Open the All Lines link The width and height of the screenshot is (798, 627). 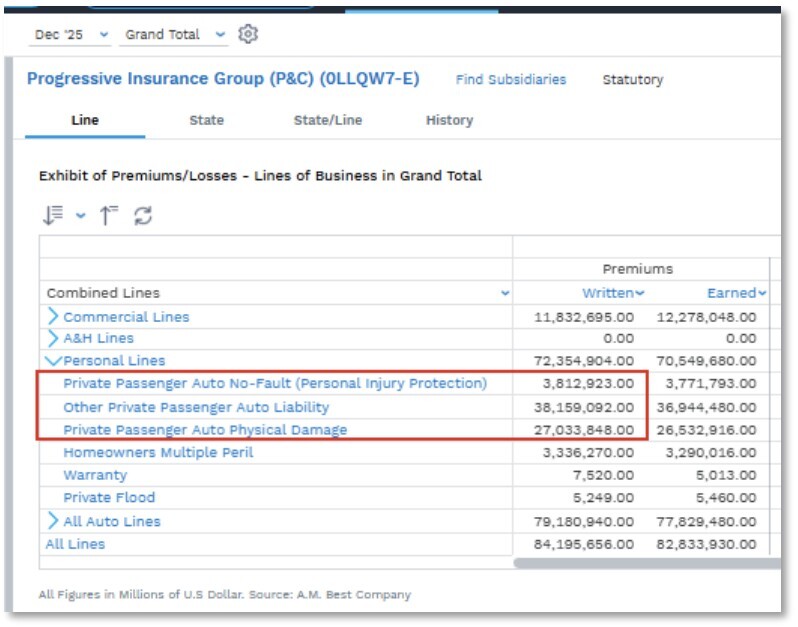pos(75,544)
